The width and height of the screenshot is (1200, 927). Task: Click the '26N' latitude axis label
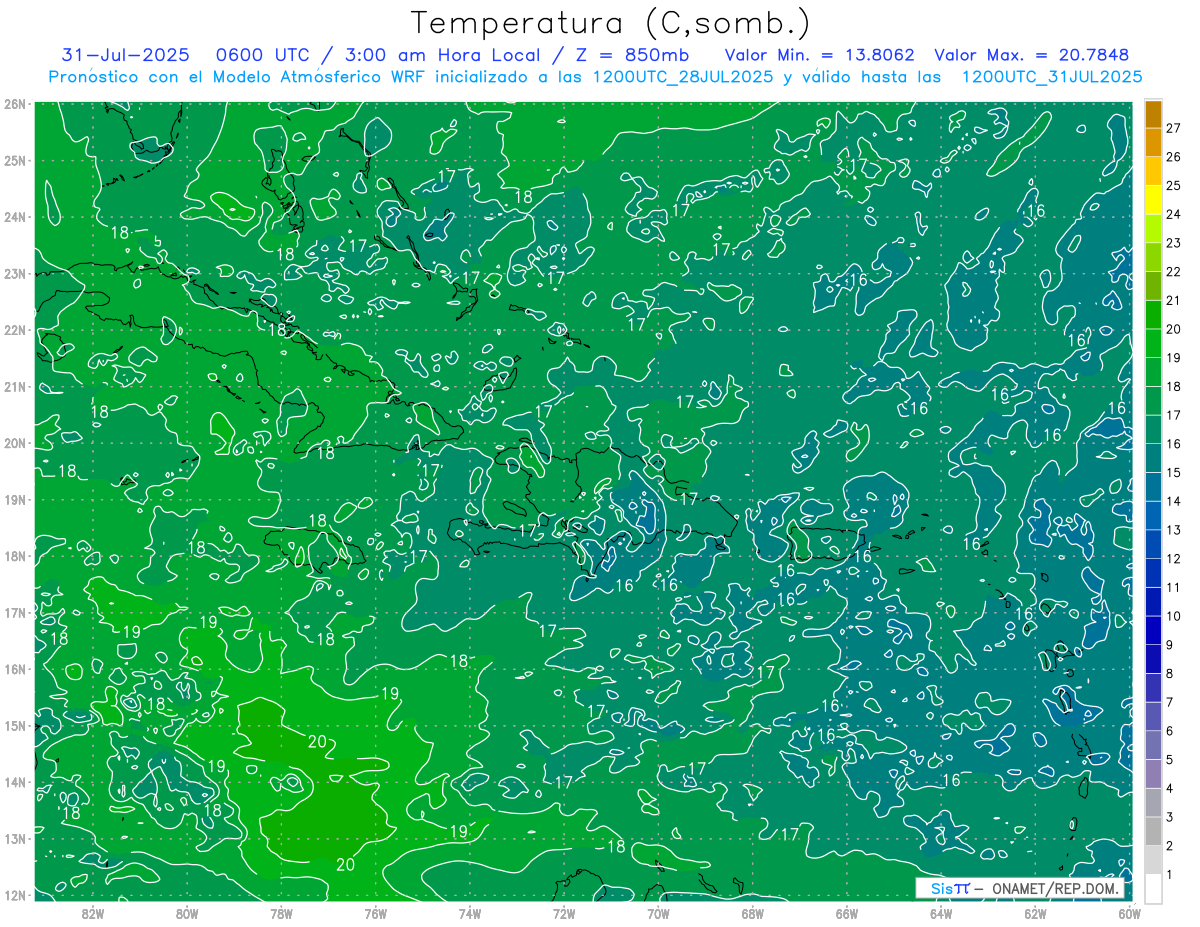click(14, 104)
